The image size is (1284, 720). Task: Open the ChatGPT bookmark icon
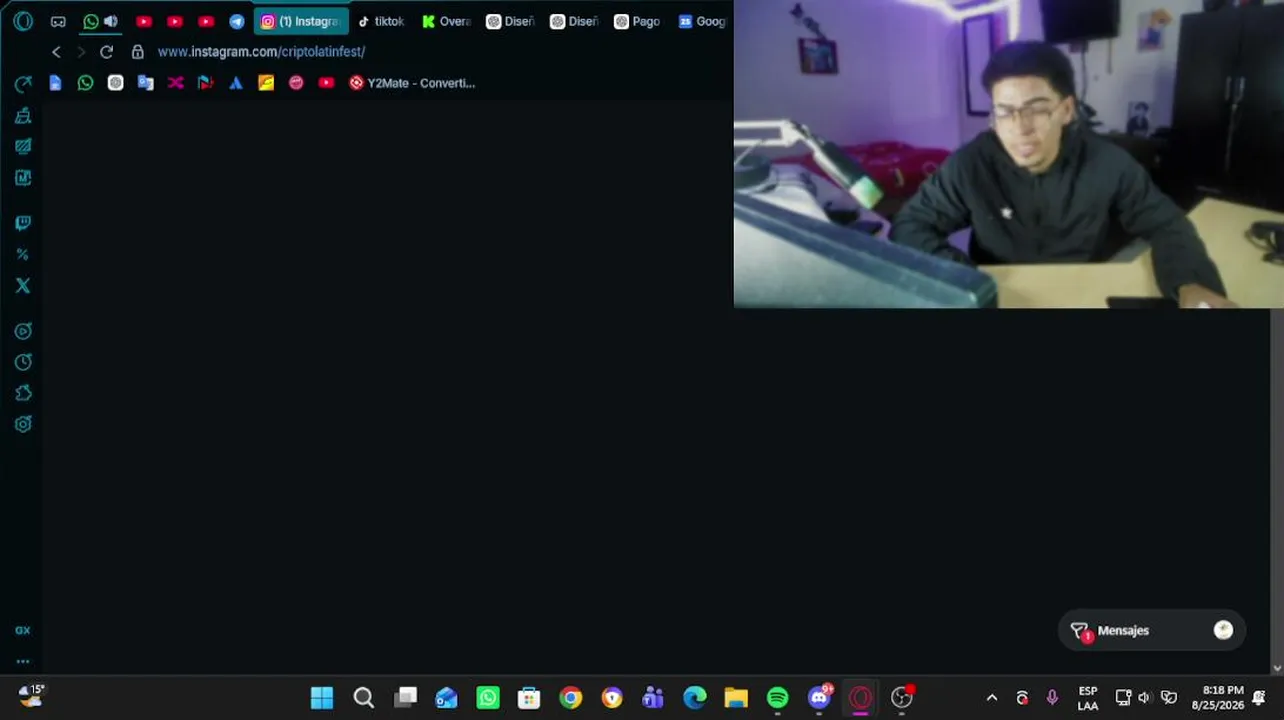coord(116,83)
